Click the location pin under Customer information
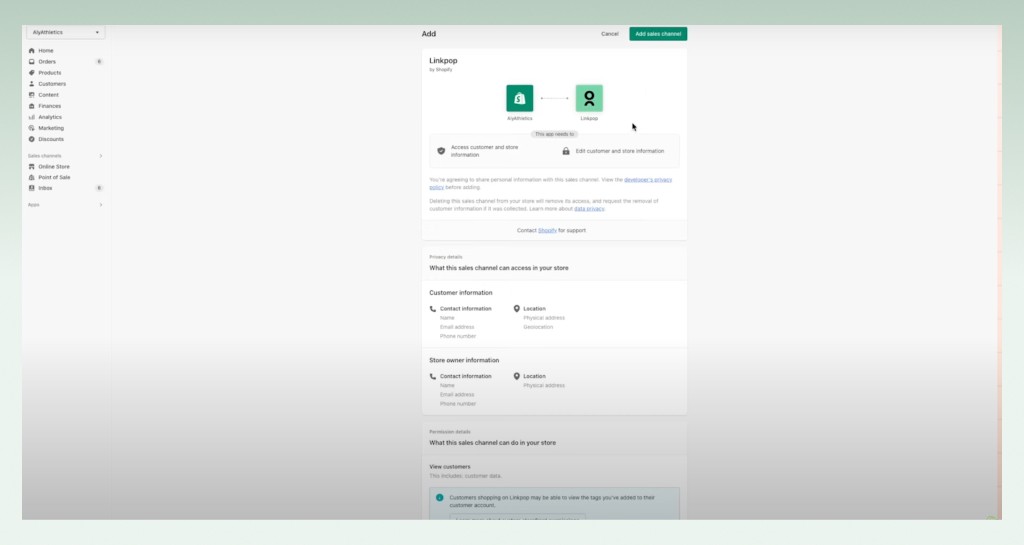Viewport: 1024px width, 545px height. pos(517,309)
